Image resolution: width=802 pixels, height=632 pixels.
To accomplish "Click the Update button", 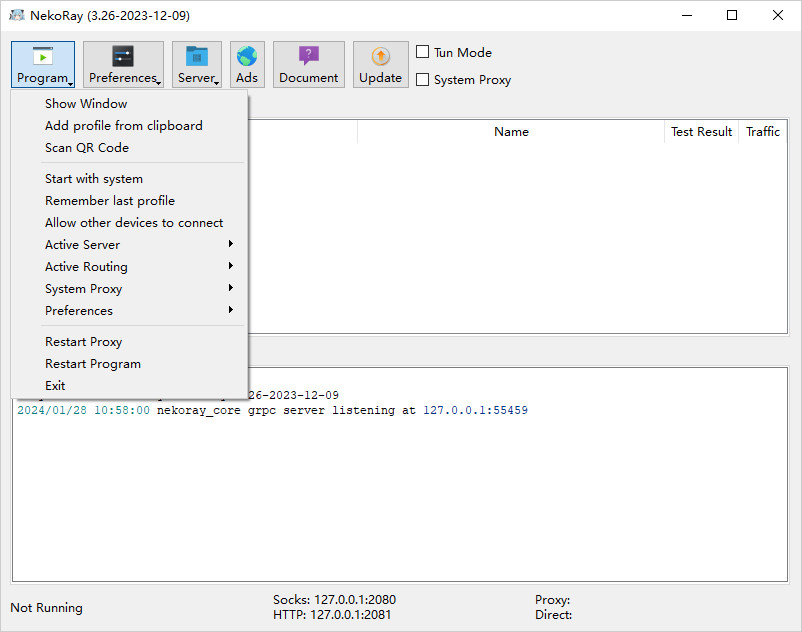I will point(381,64).
